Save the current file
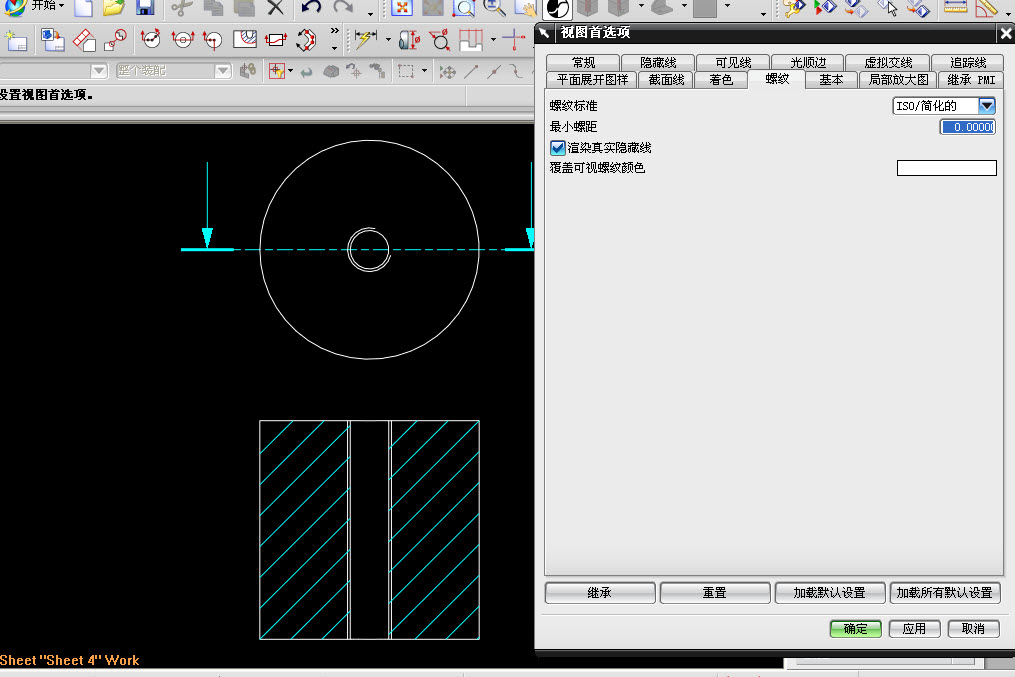This screenshot has width=1015, height=677. (145, 8)
